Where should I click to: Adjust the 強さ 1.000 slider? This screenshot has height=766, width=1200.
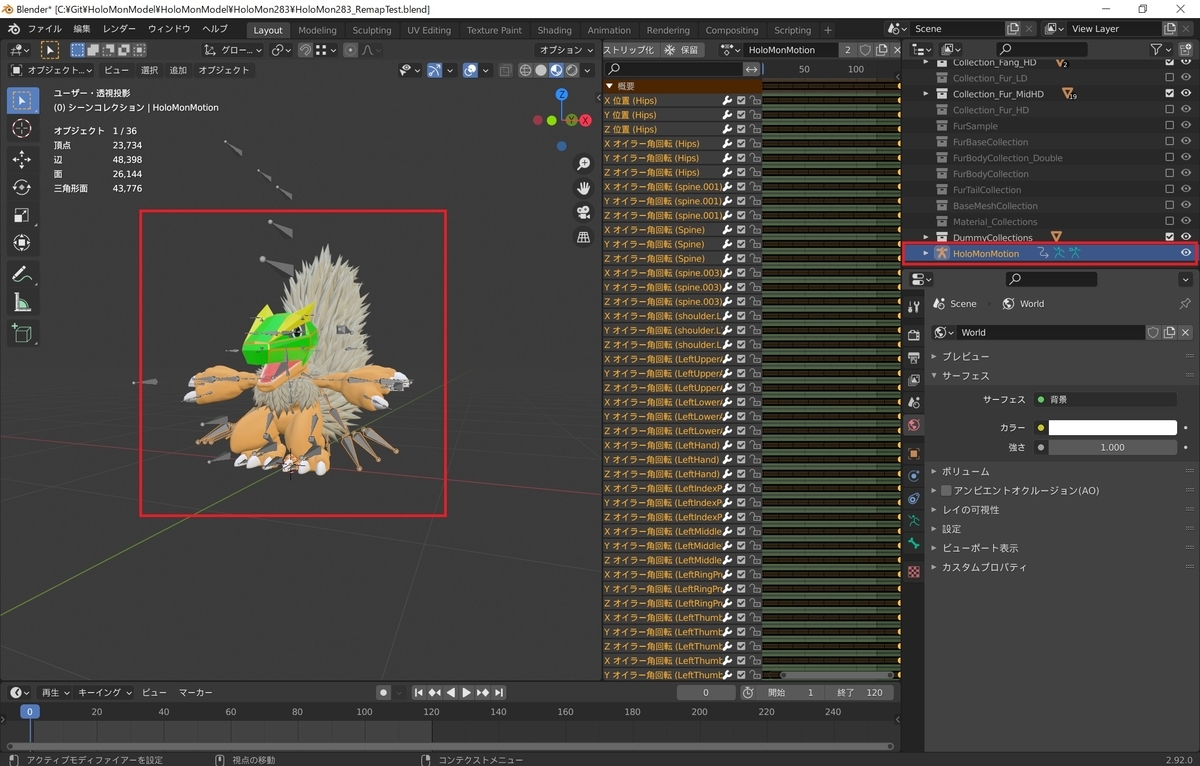1112,447
